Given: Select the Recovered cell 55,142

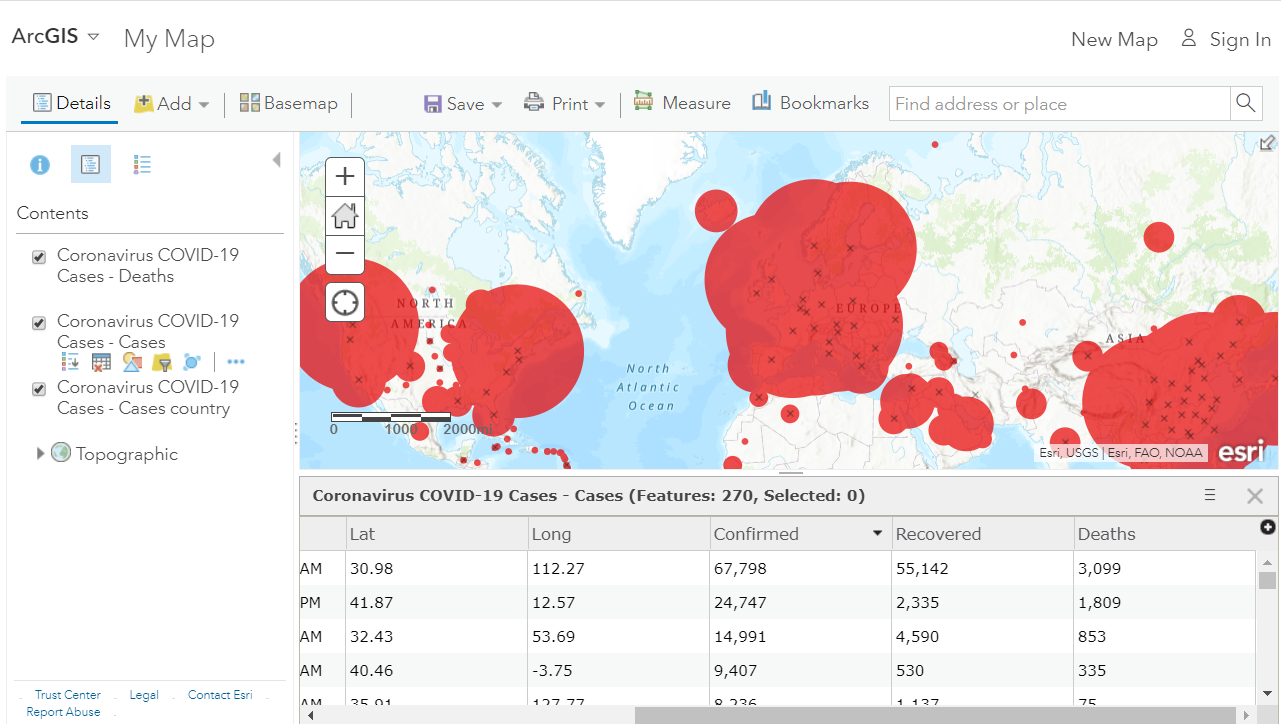Looking at the screenshot, I should click(983, 568).
